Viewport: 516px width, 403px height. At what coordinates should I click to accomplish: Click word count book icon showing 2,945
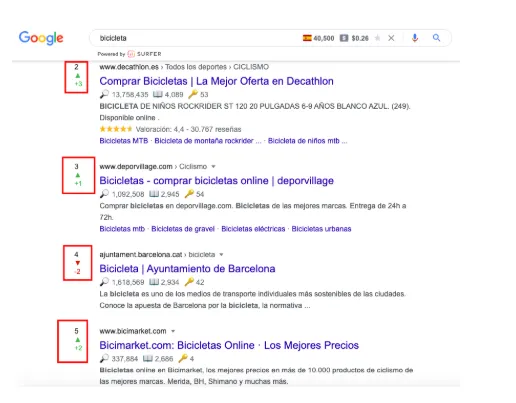pyautogui.click(x=154, y=194)
